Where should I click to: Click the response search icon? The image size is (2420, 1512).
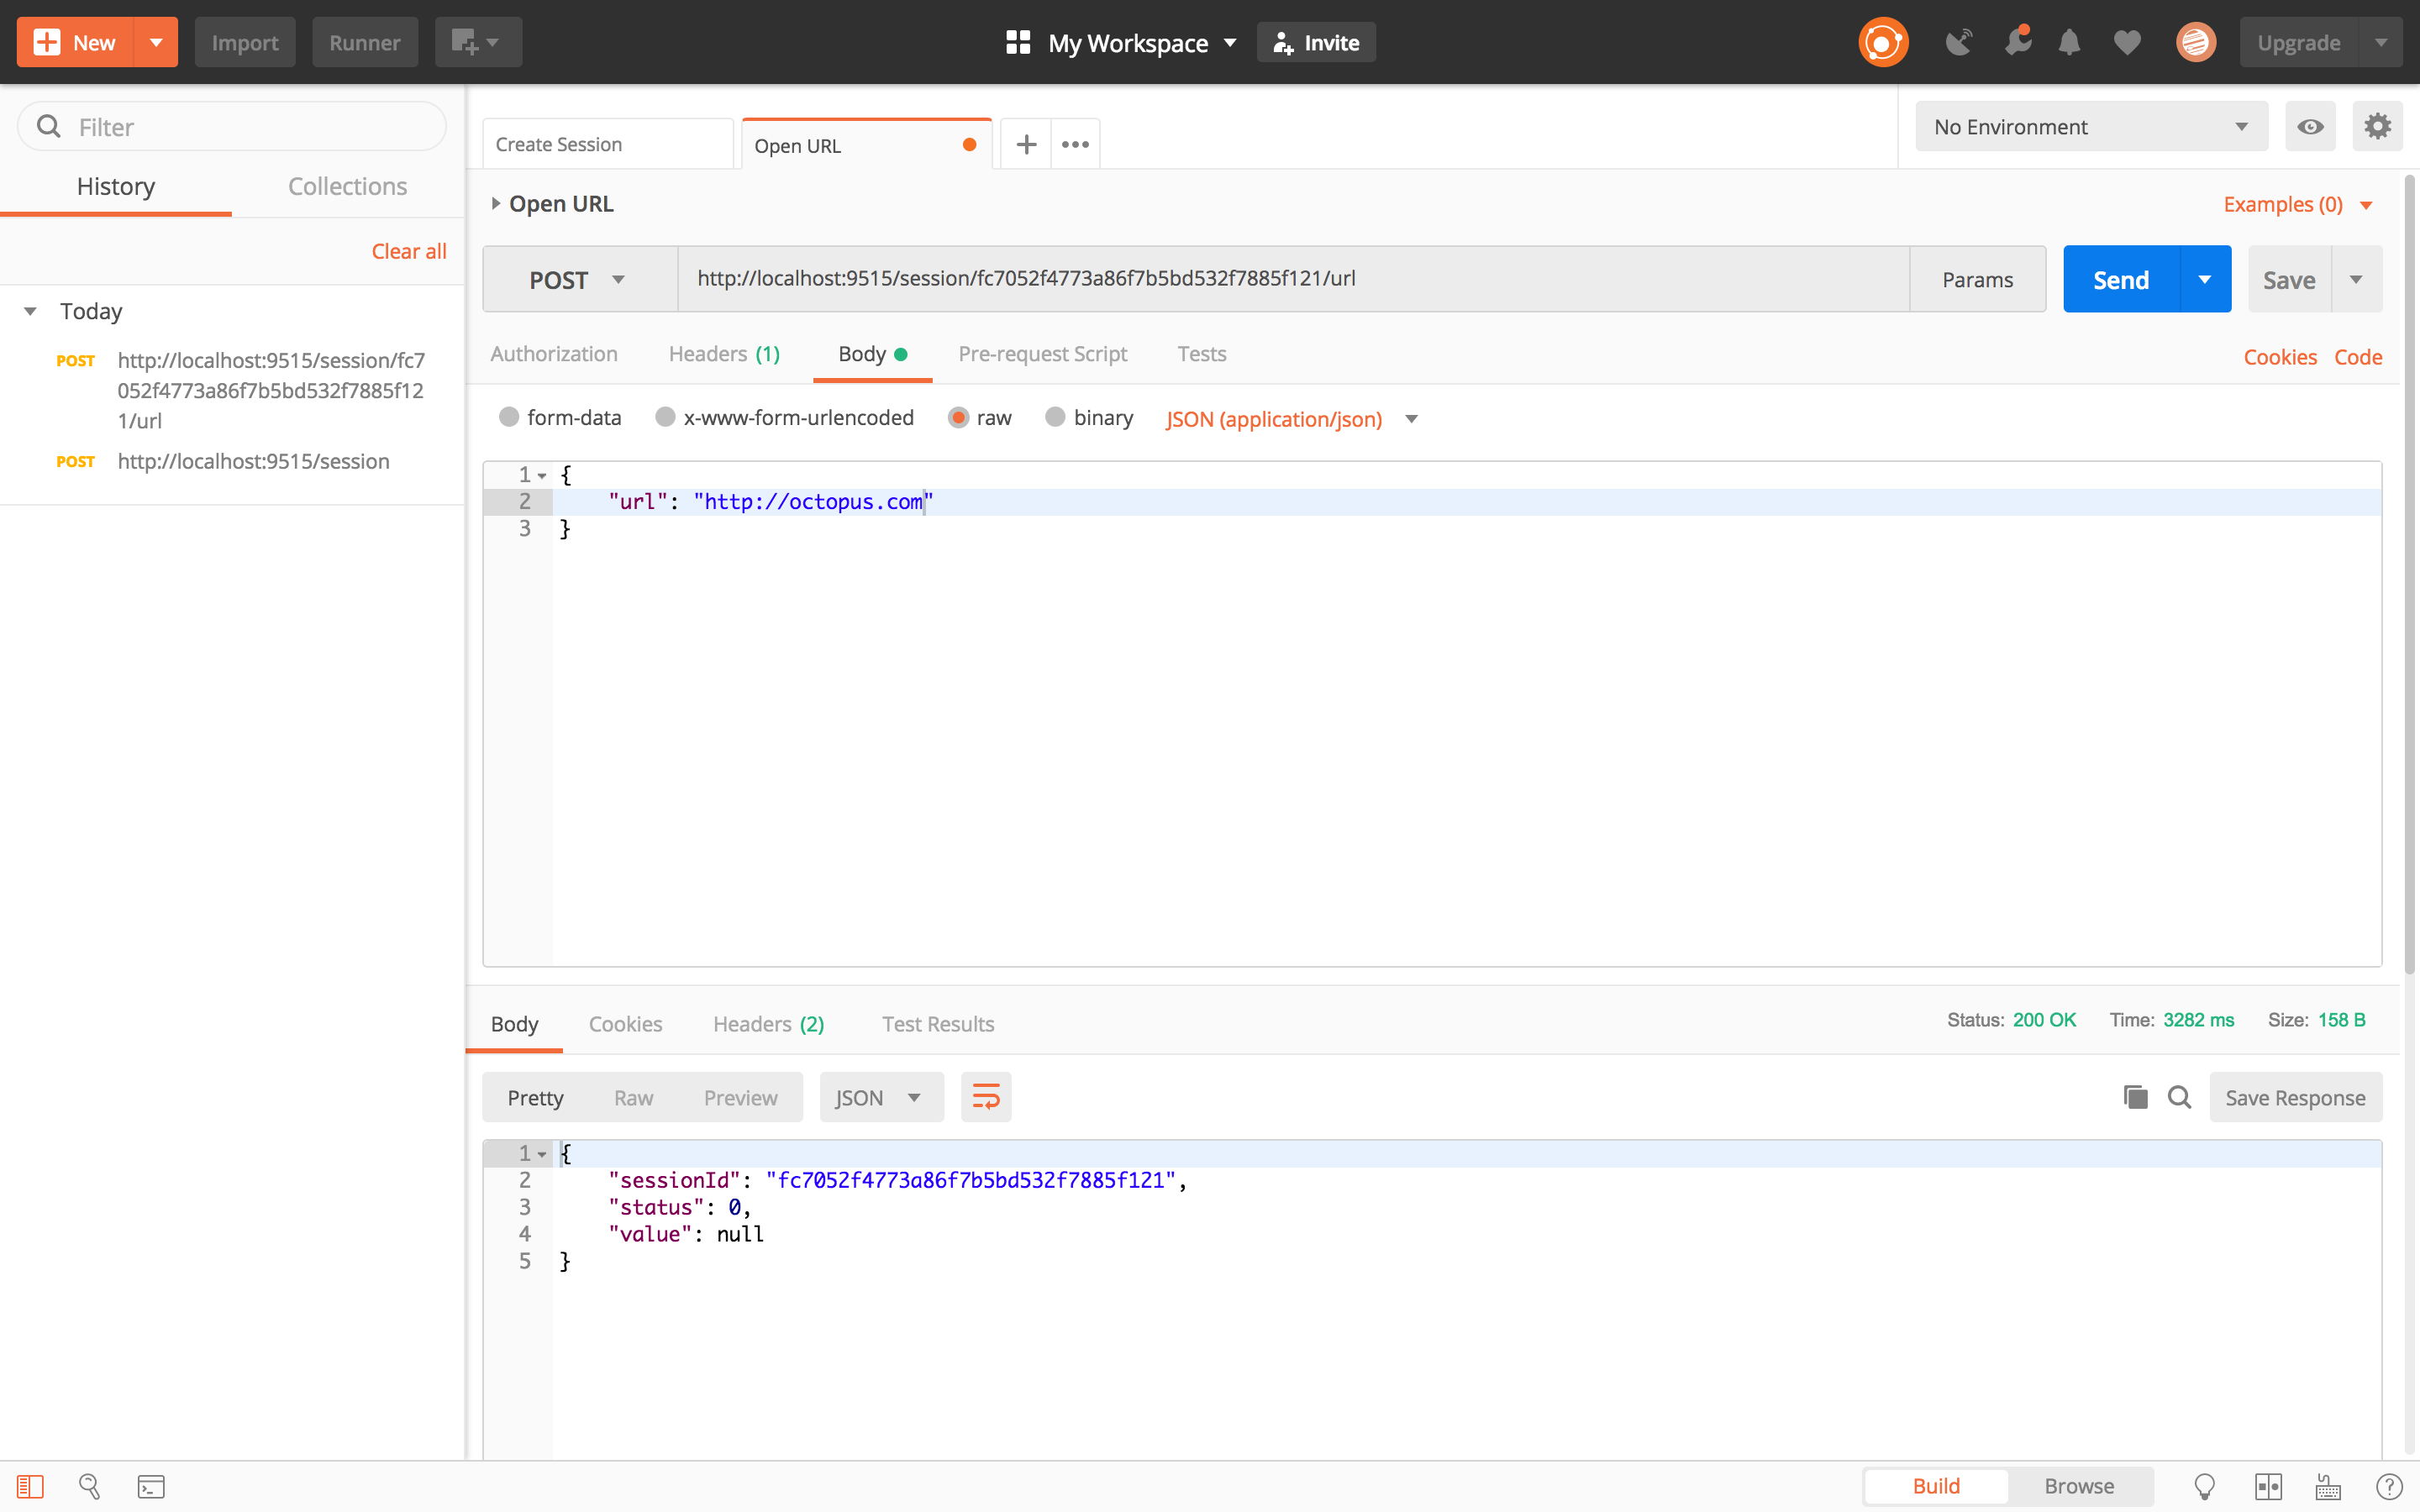2179,1098
